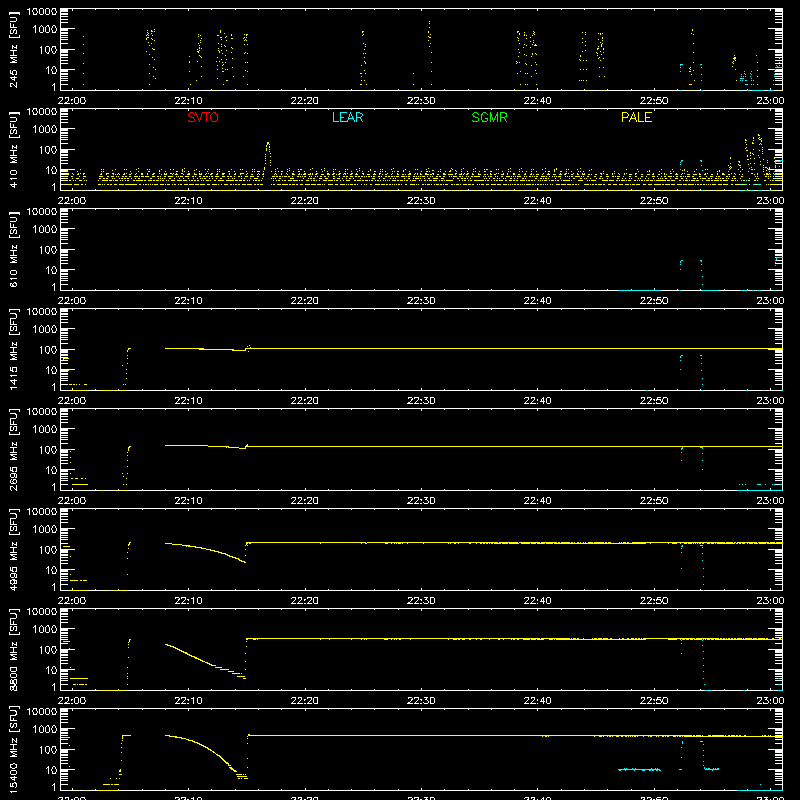Select the 100 y-axis value of 15400 MHz panel
Image resolution: width=800 pixels, height=800 pixels.
48,750
